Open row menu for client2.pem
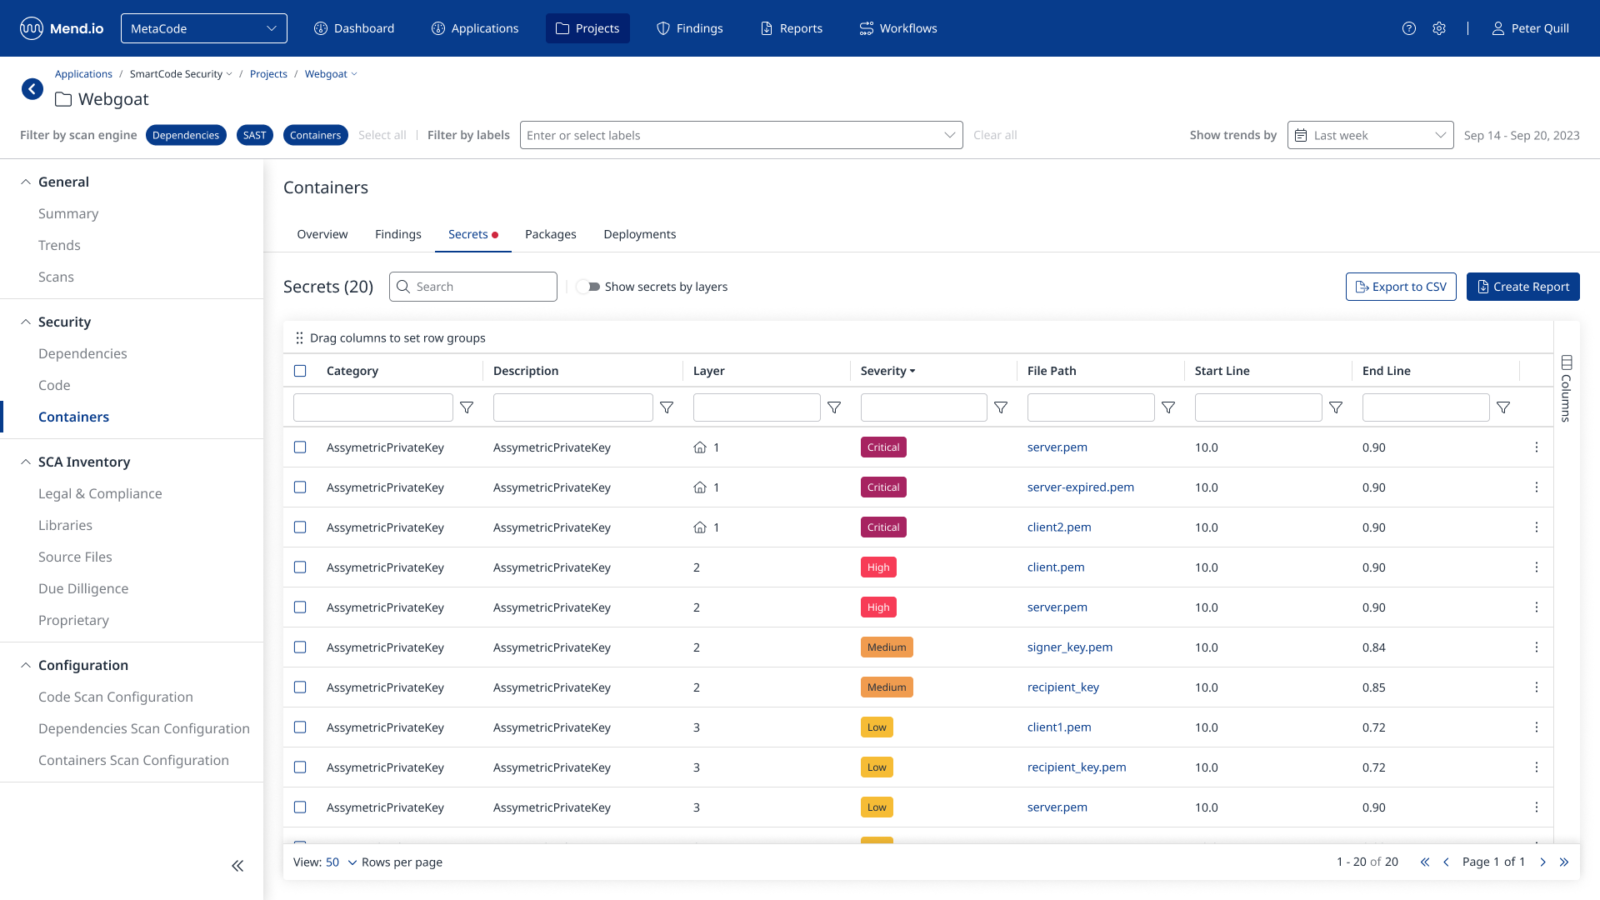This screenshot has width=1600, height=900. [1536, 527]
